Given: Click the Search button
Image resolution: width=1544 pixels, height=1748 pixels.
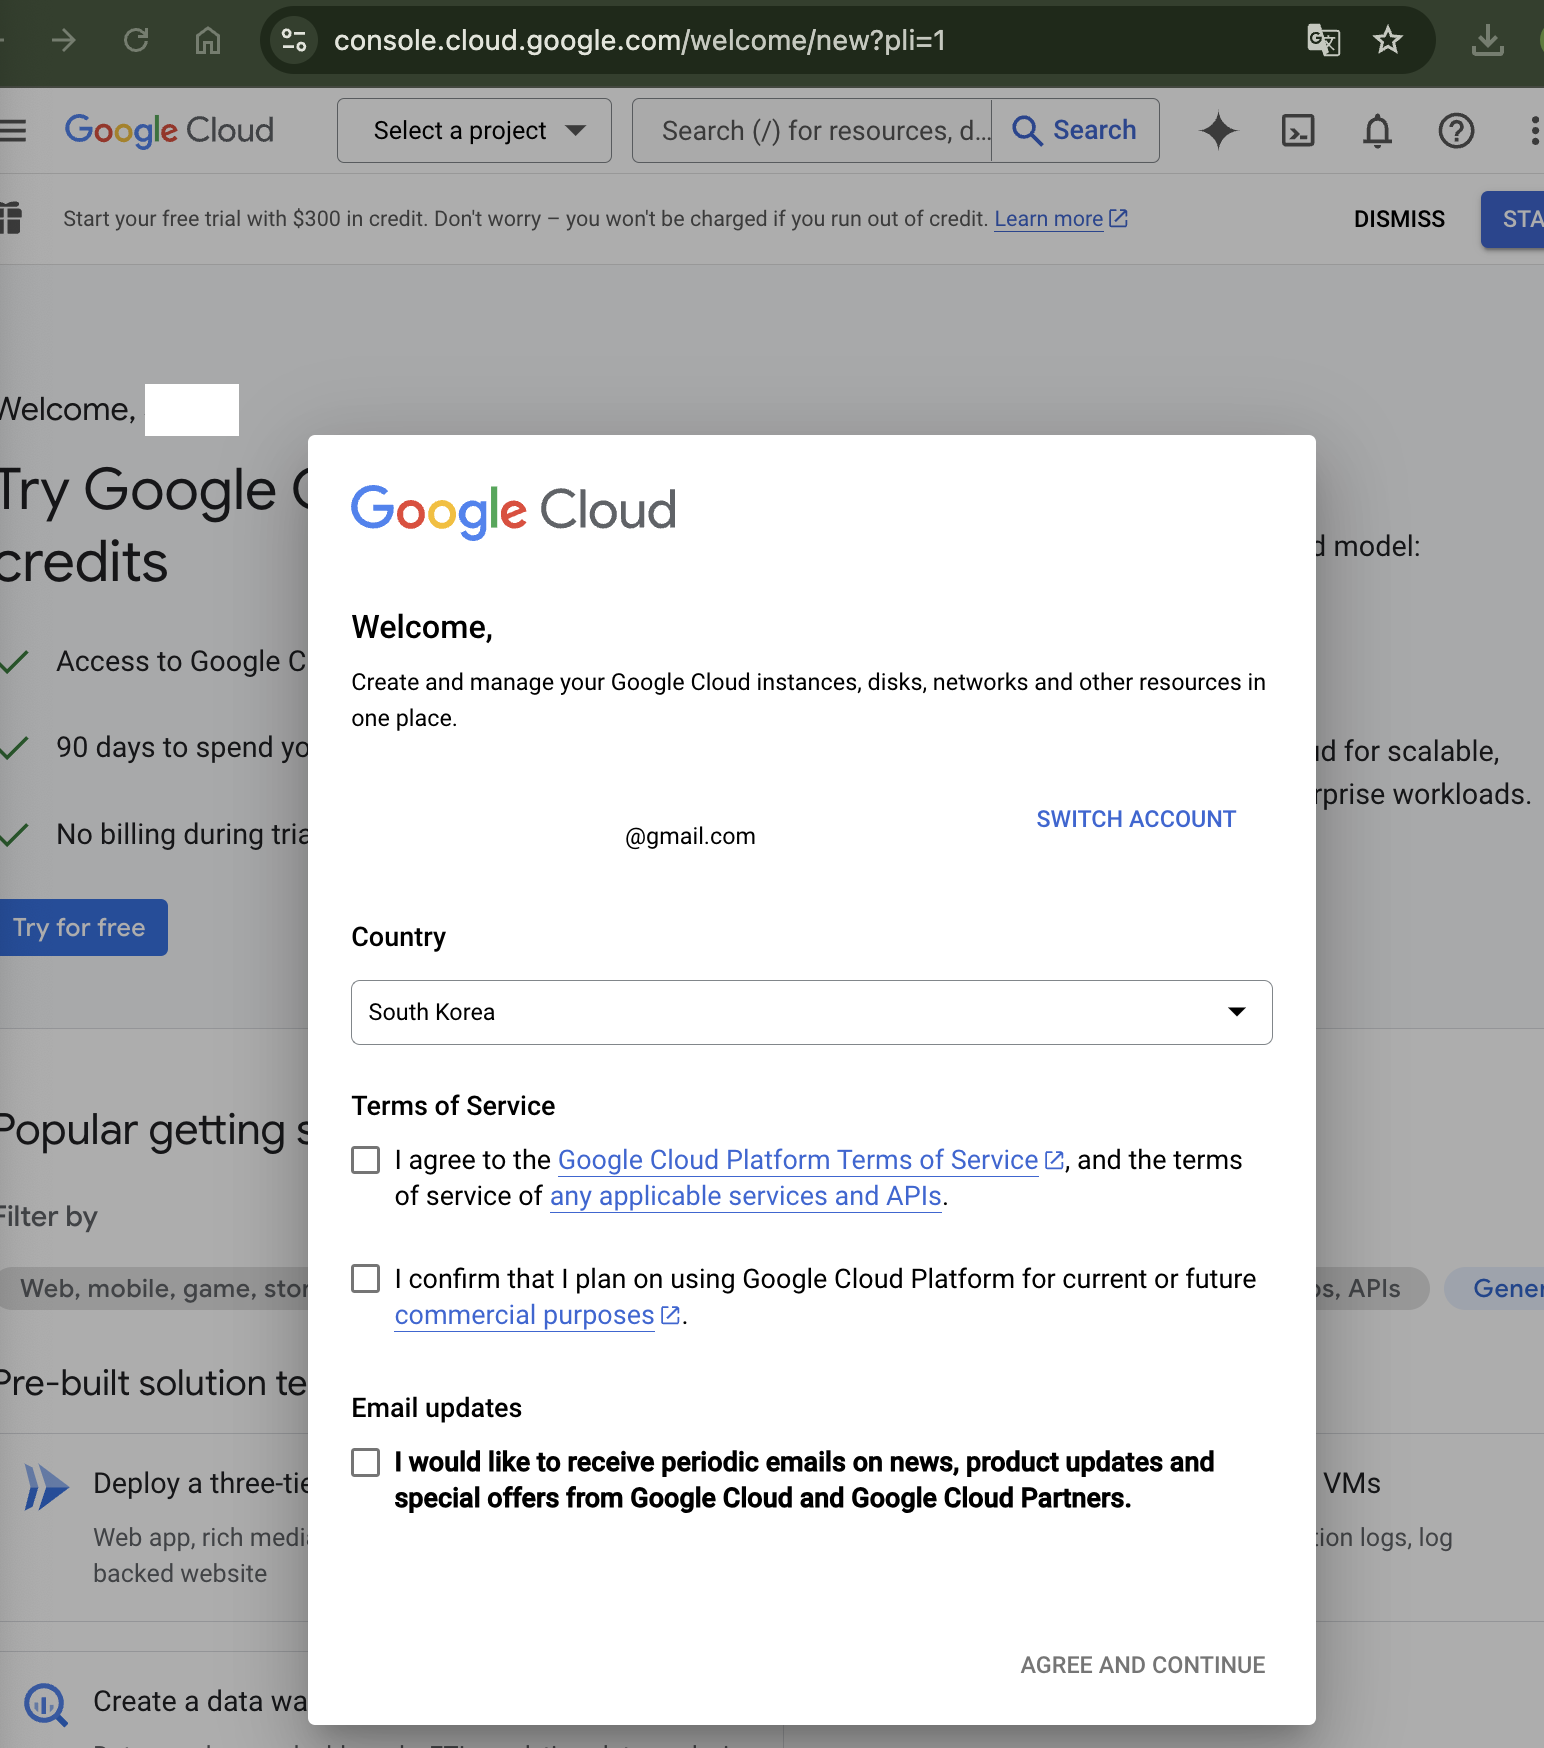Looking at the screenshot, I should (x=1076, y=130).
